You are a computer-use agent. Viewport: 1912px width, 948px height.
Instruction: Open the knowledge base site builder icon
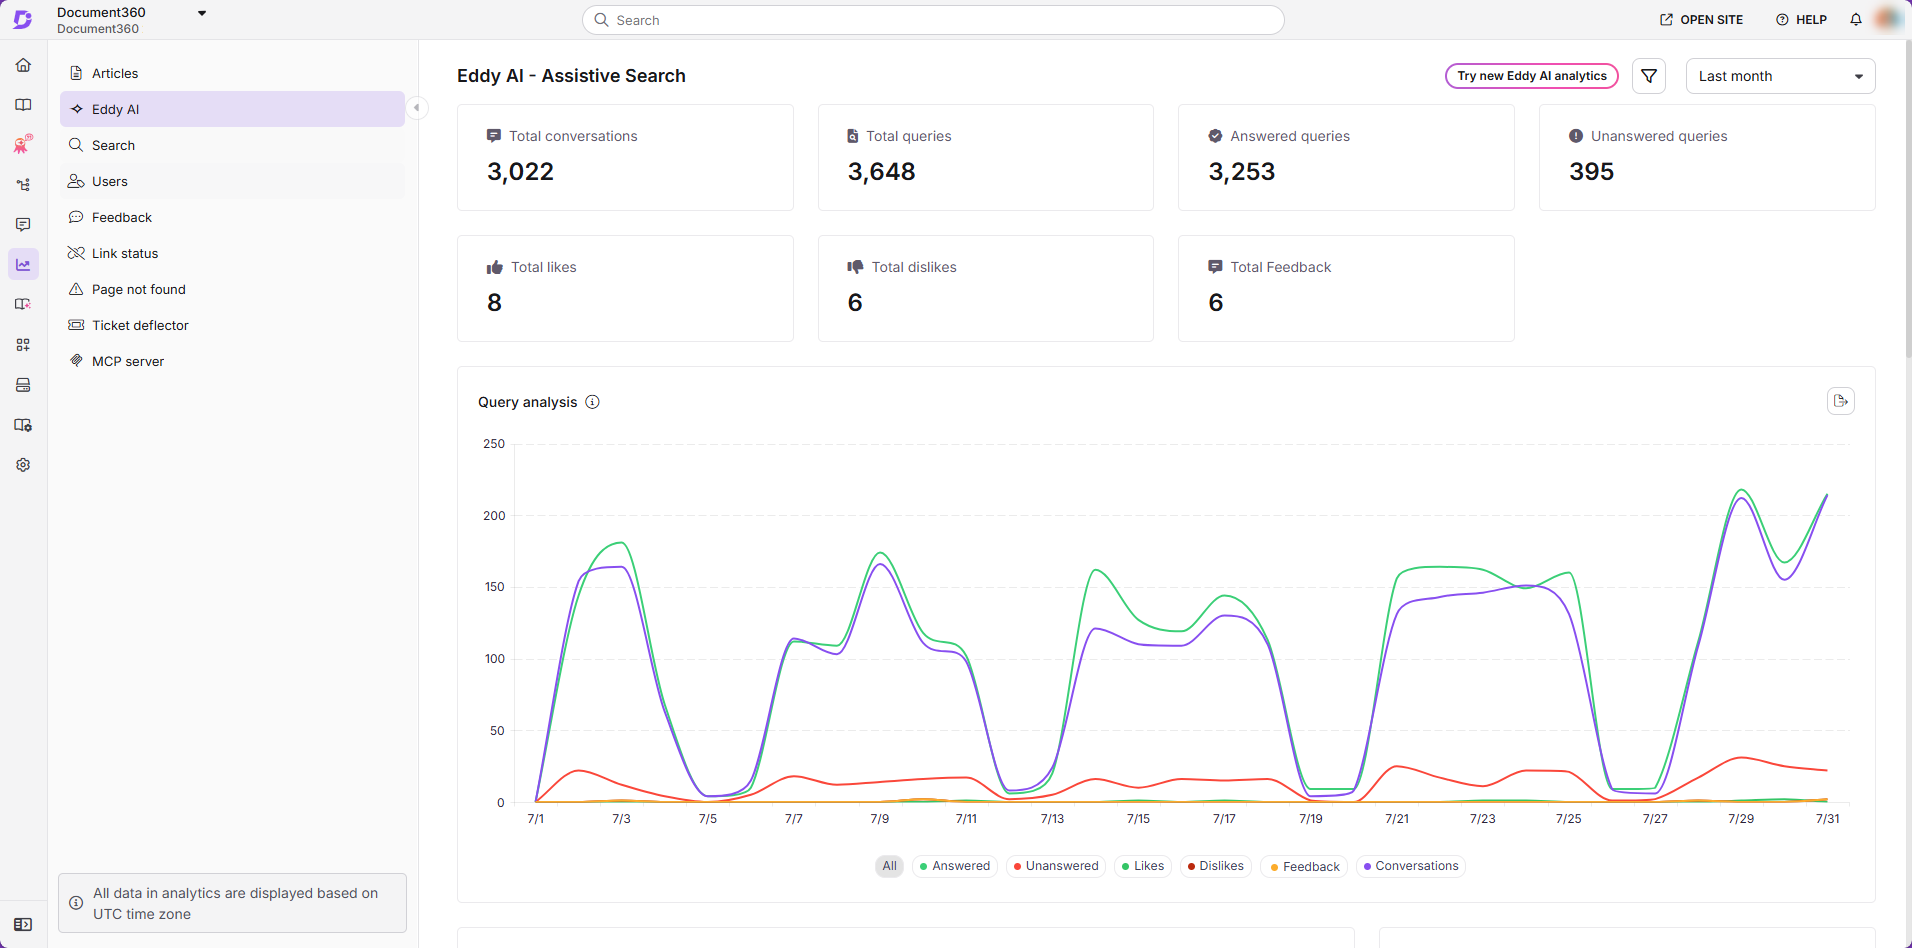[x=23, y=305]
